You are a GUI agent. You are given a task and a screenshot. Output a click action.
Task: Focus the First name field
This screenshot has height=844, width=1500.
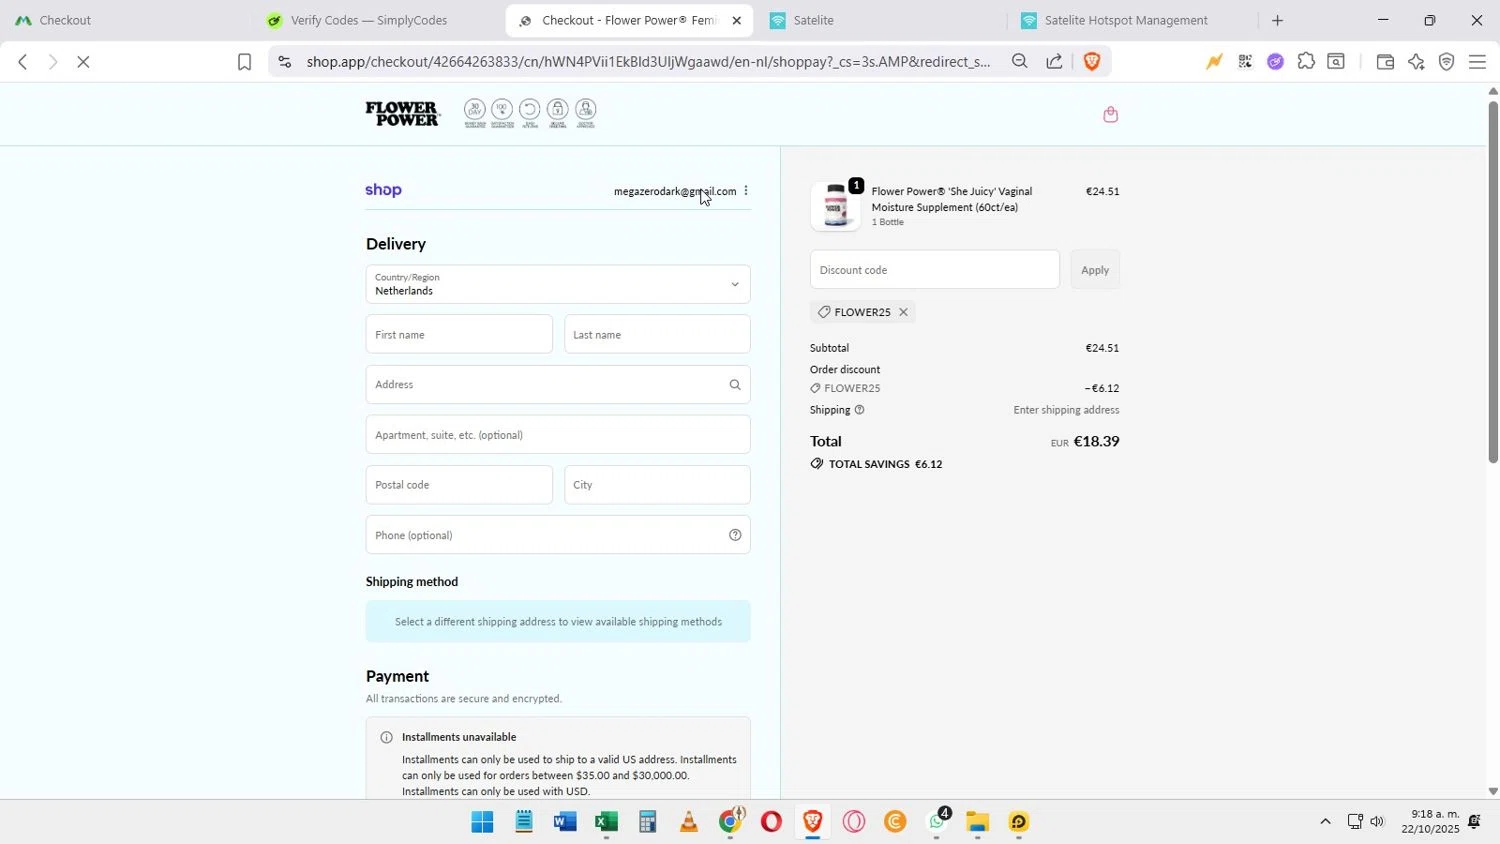coord(459,334)
